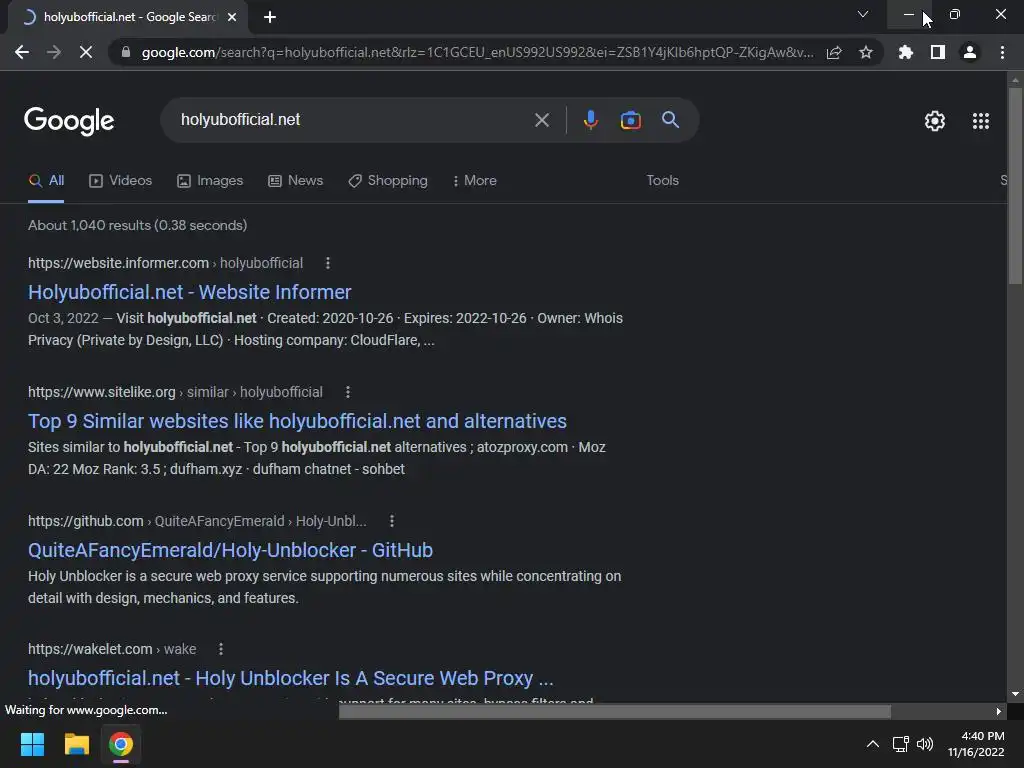Viewport: 1024px width, 768px height.
Task: Open QuiteAFancyEmerald/Holy-Unblocker GitHub link
Action: pyautogui.click(x=231, y=551)
